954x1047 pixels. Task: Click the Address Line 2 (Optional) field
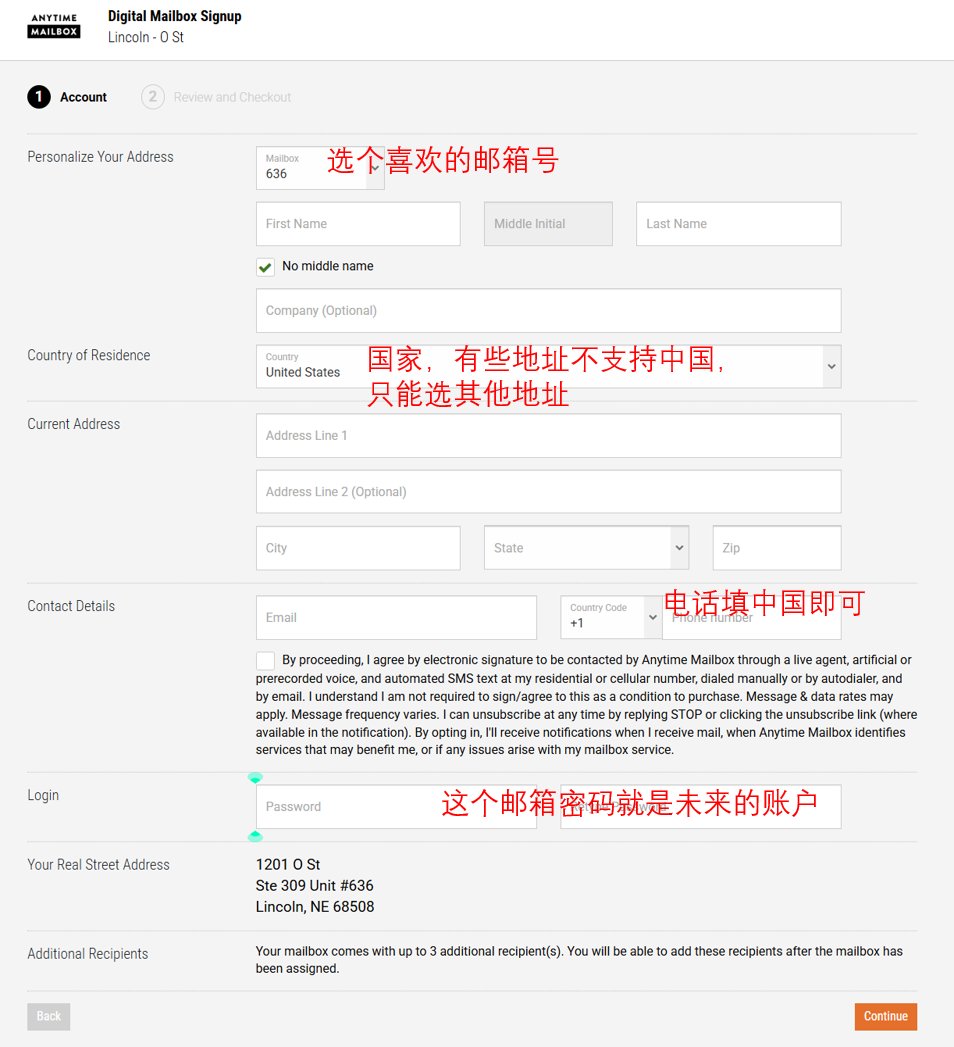[548, 491]
